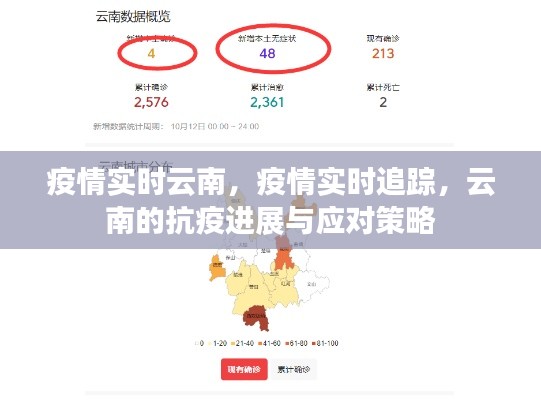Viewport: 541px width, 400px height.
Task: Click the asymptomatic count 48
Action: pos(267,53)
